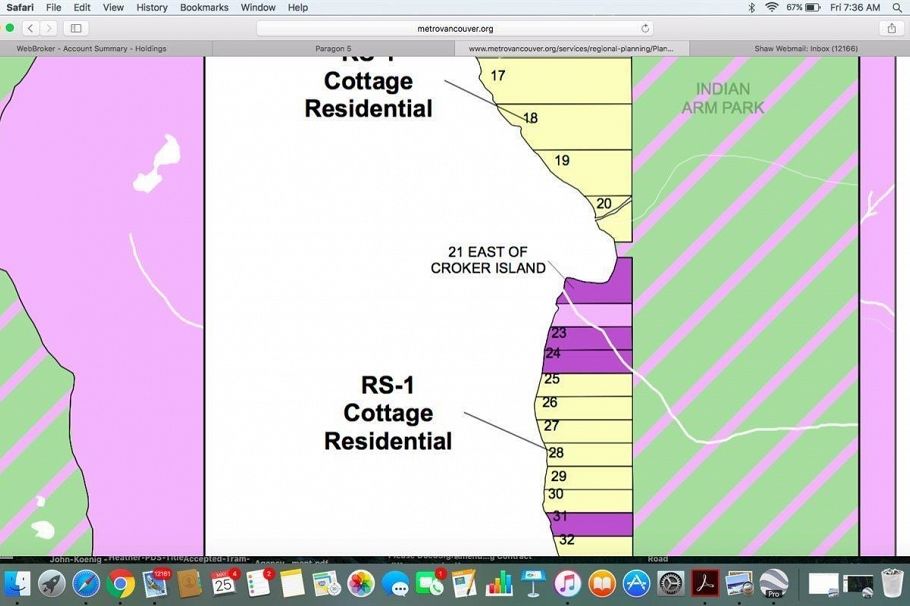Switch to the Paragon 5 tab

[333, 48]
